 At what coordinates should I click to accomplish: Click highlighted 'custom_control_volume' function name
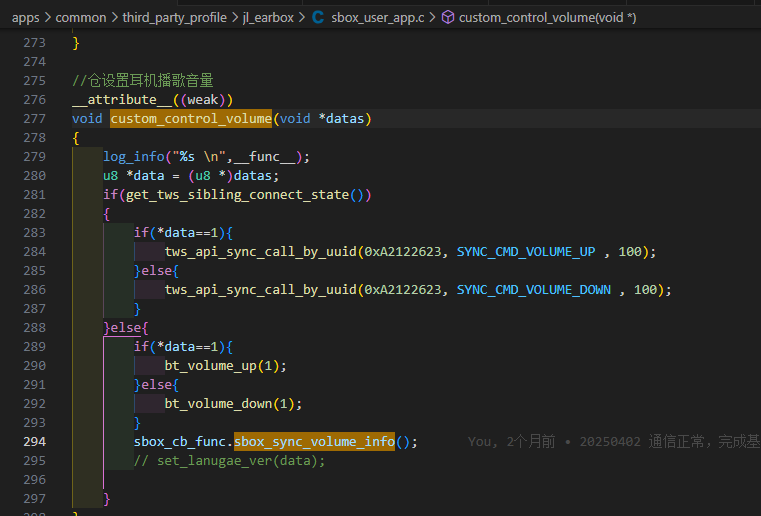point(191,119)
